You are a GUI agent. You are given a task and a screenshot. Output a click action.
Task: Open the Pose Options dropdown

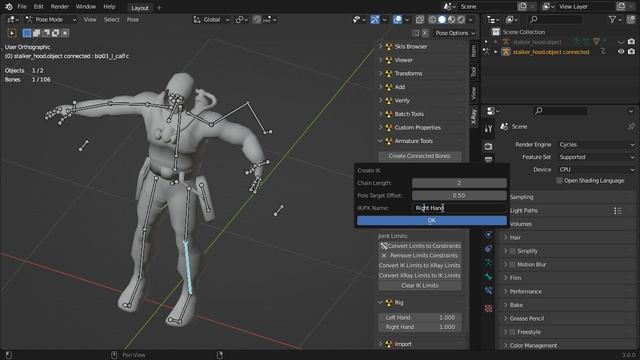point(455,33)
